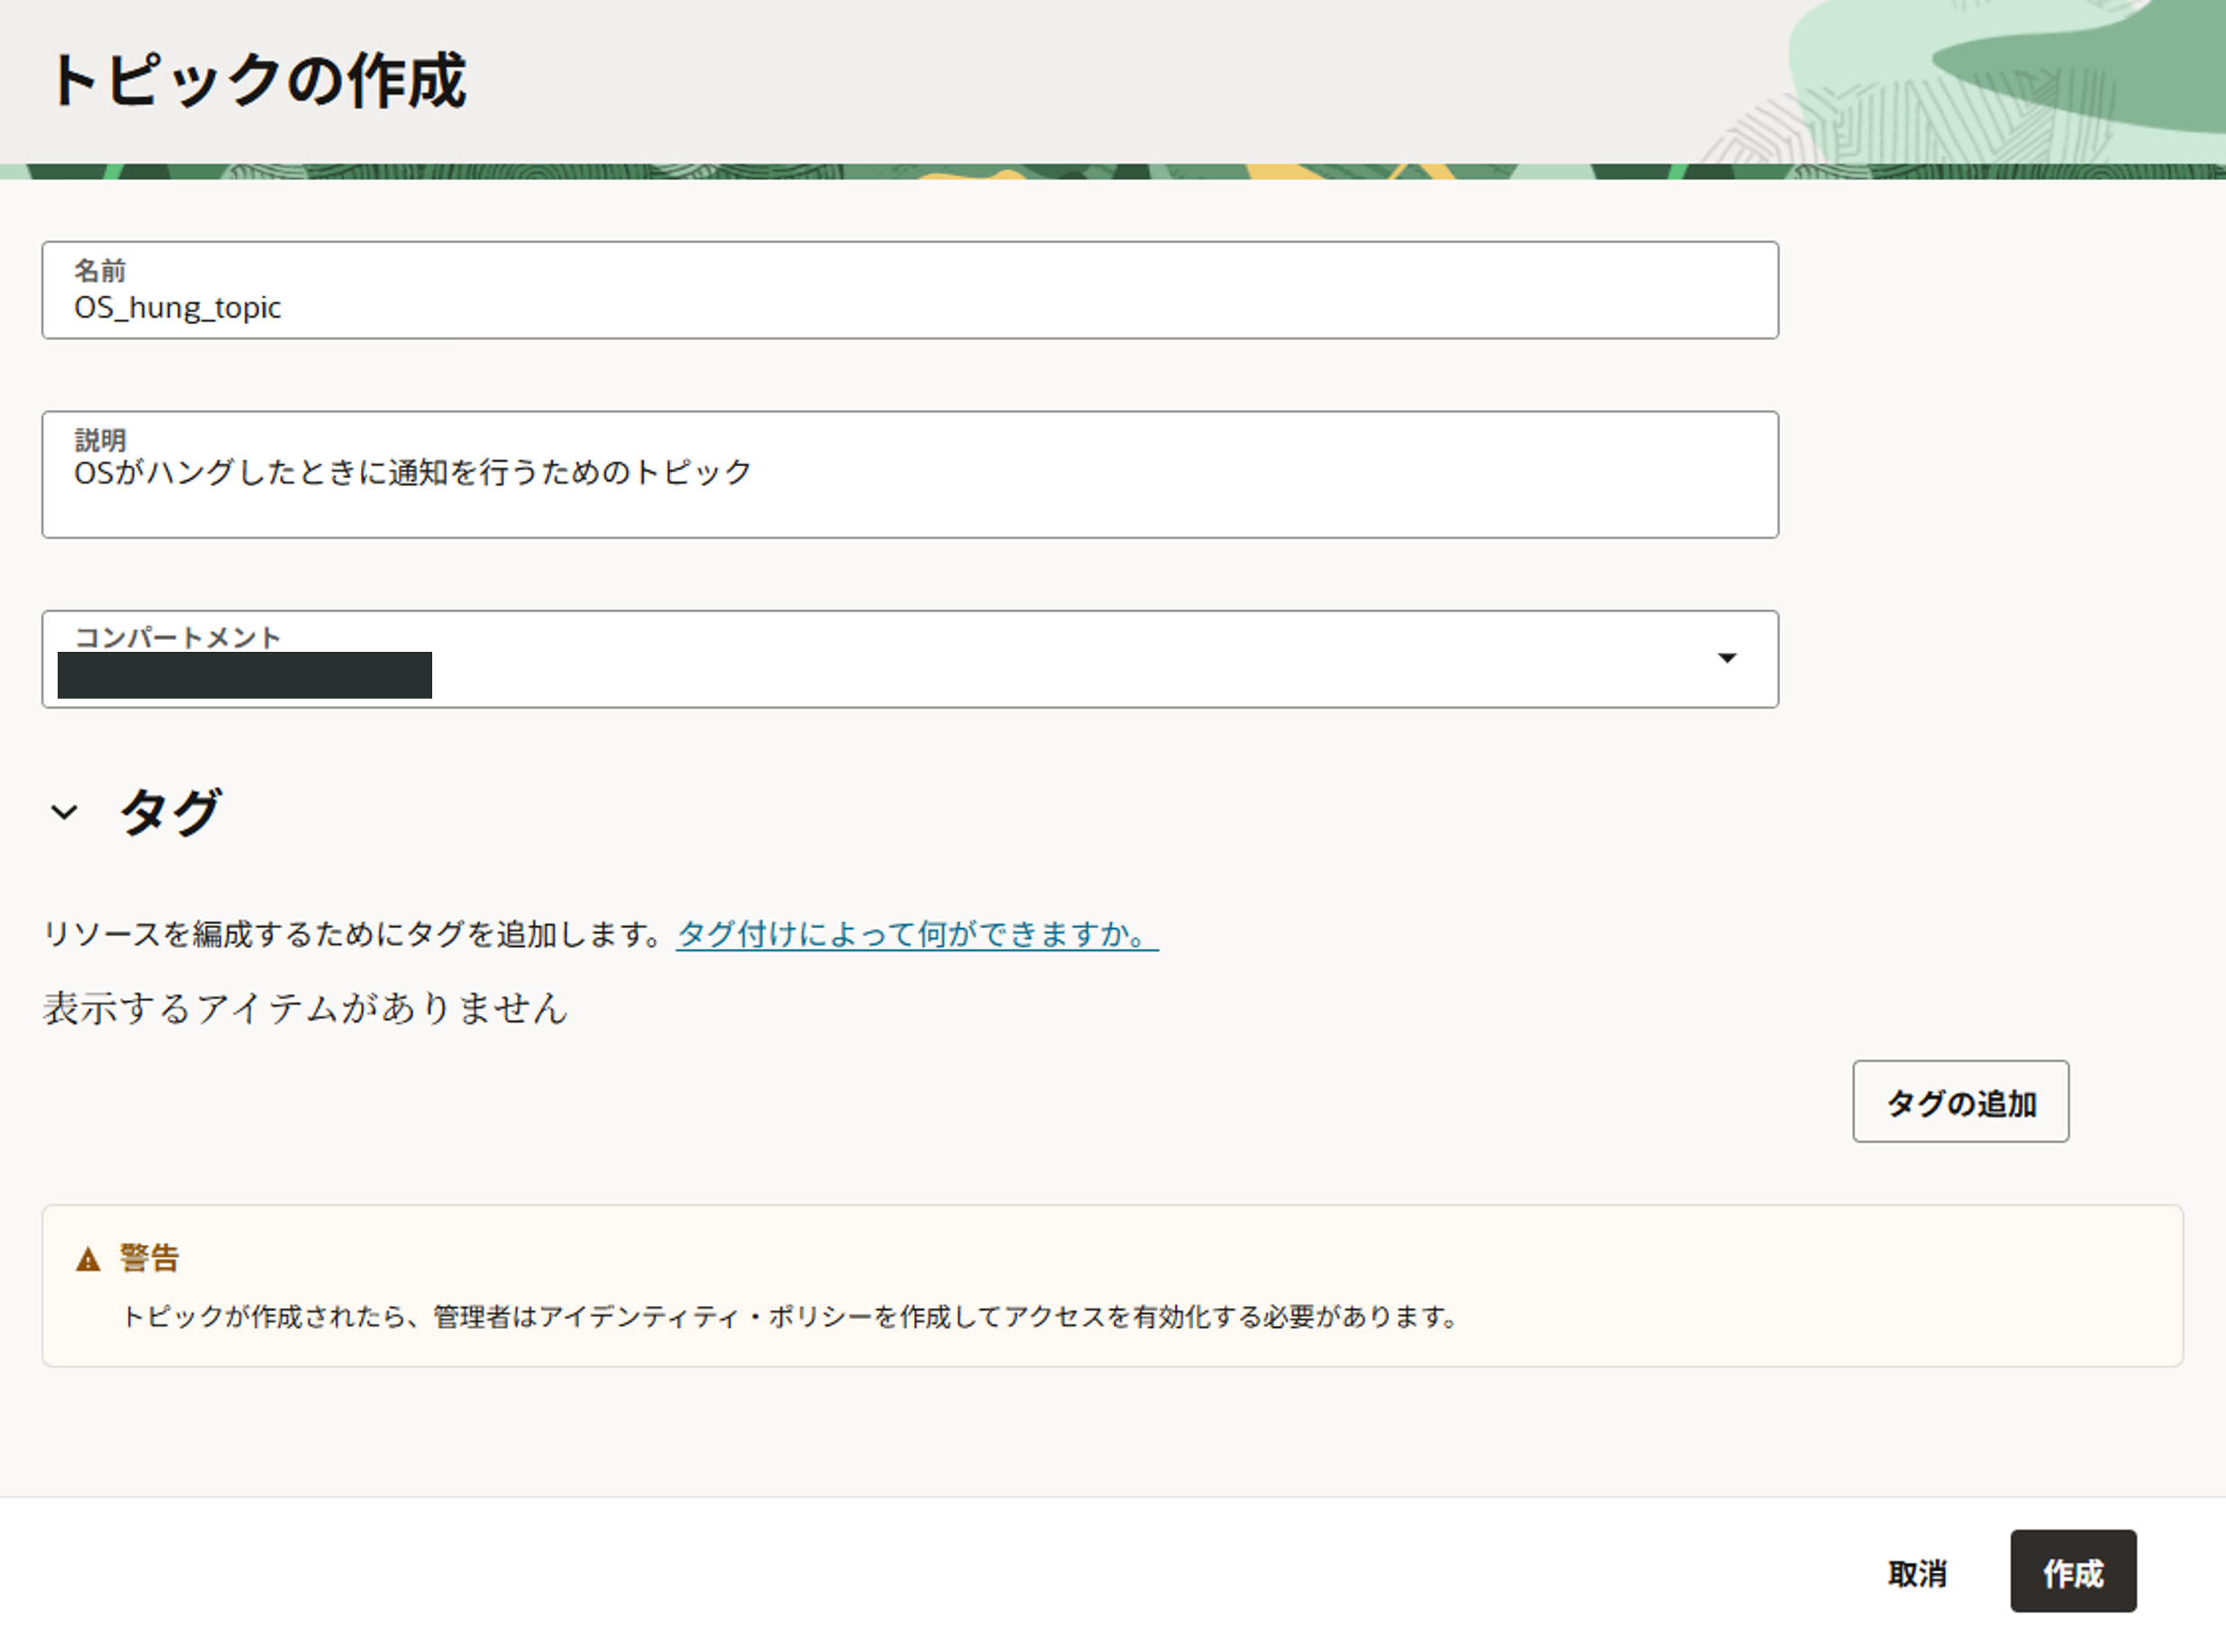Viewport: 2226px width, 1652px height.
Task: Click the warning triangle icon
Action: (x=88, y=1259)
